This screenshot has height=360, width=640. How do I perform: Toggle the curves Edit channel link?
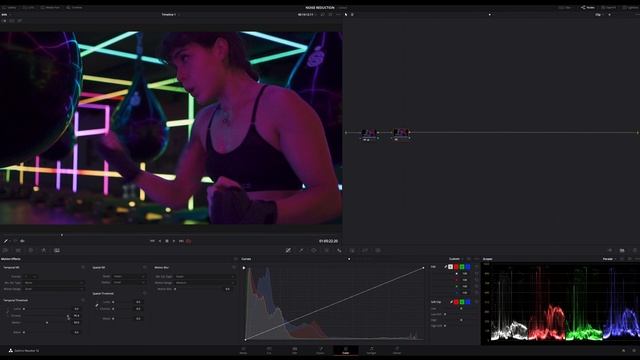[x=446, y=267]
